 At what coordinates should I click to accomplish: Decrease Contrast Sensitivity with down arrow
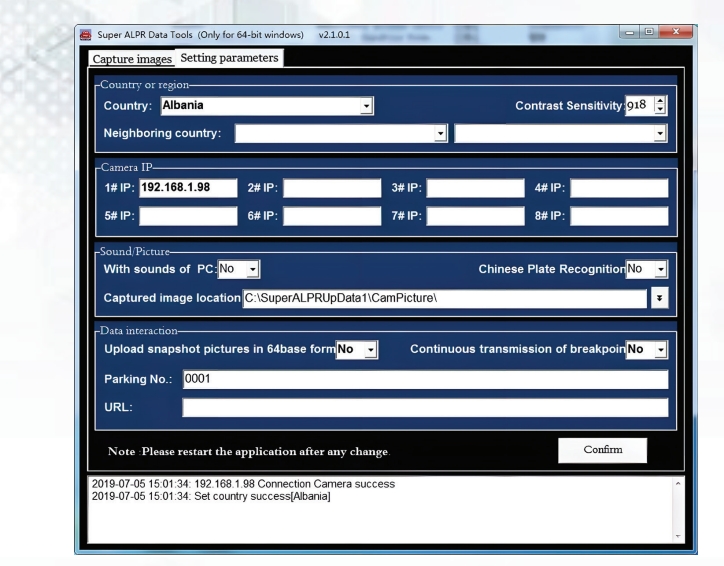tap(661, 110)
